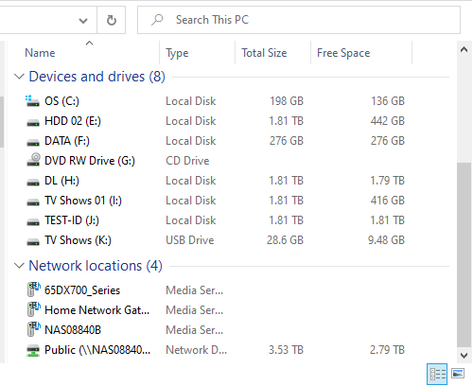Click the Public network drive icon
The width and height of the screenshot is (473, 386).
point(33,351)
